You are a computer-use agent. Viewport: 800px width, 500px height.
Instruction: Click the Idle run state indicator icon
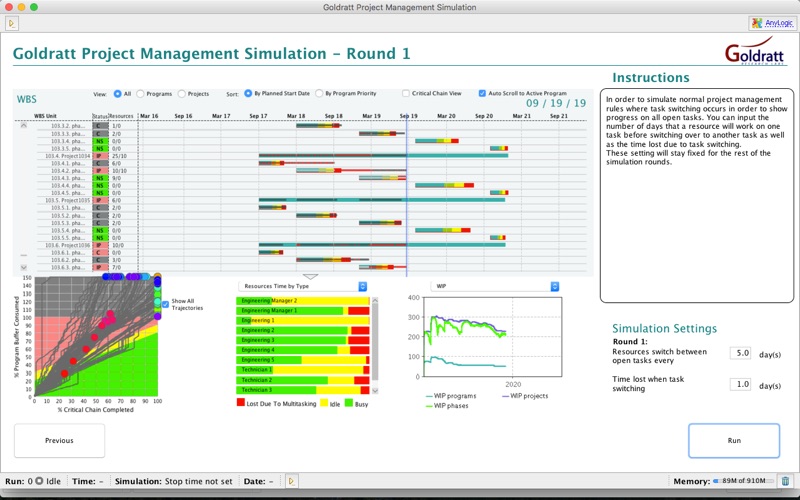pyautogui.click(x=39, y=481)
